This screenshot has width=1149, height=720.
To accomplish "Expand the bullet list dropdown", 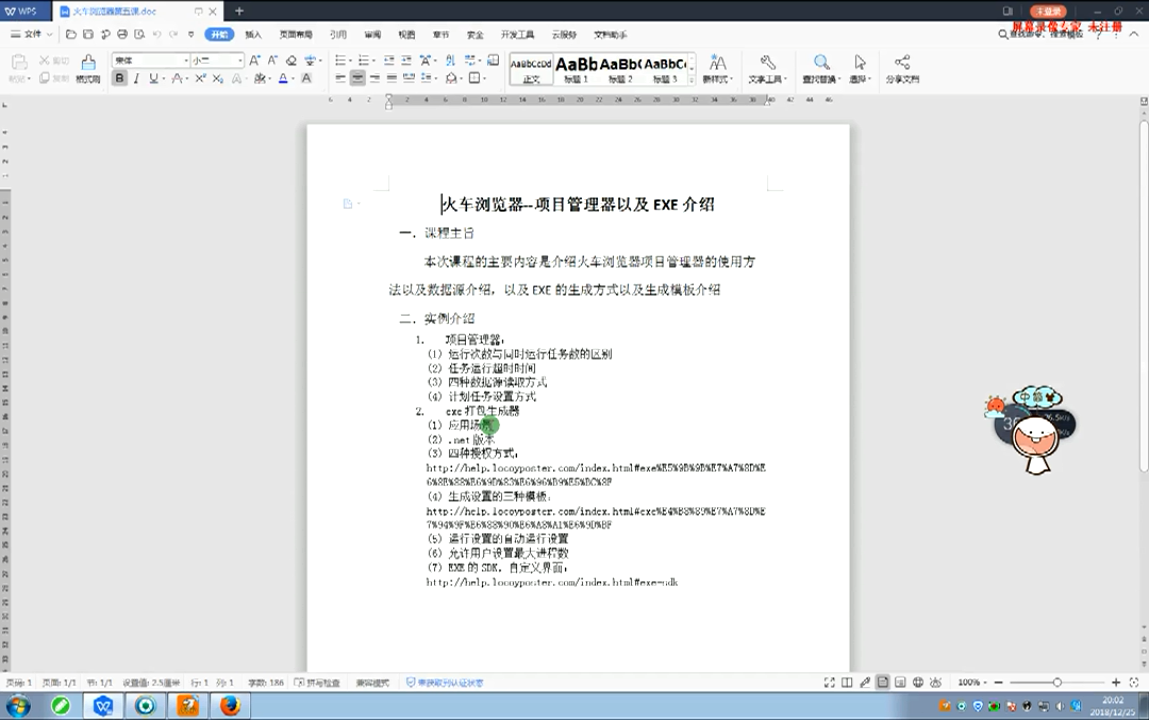I will [350, 60].
